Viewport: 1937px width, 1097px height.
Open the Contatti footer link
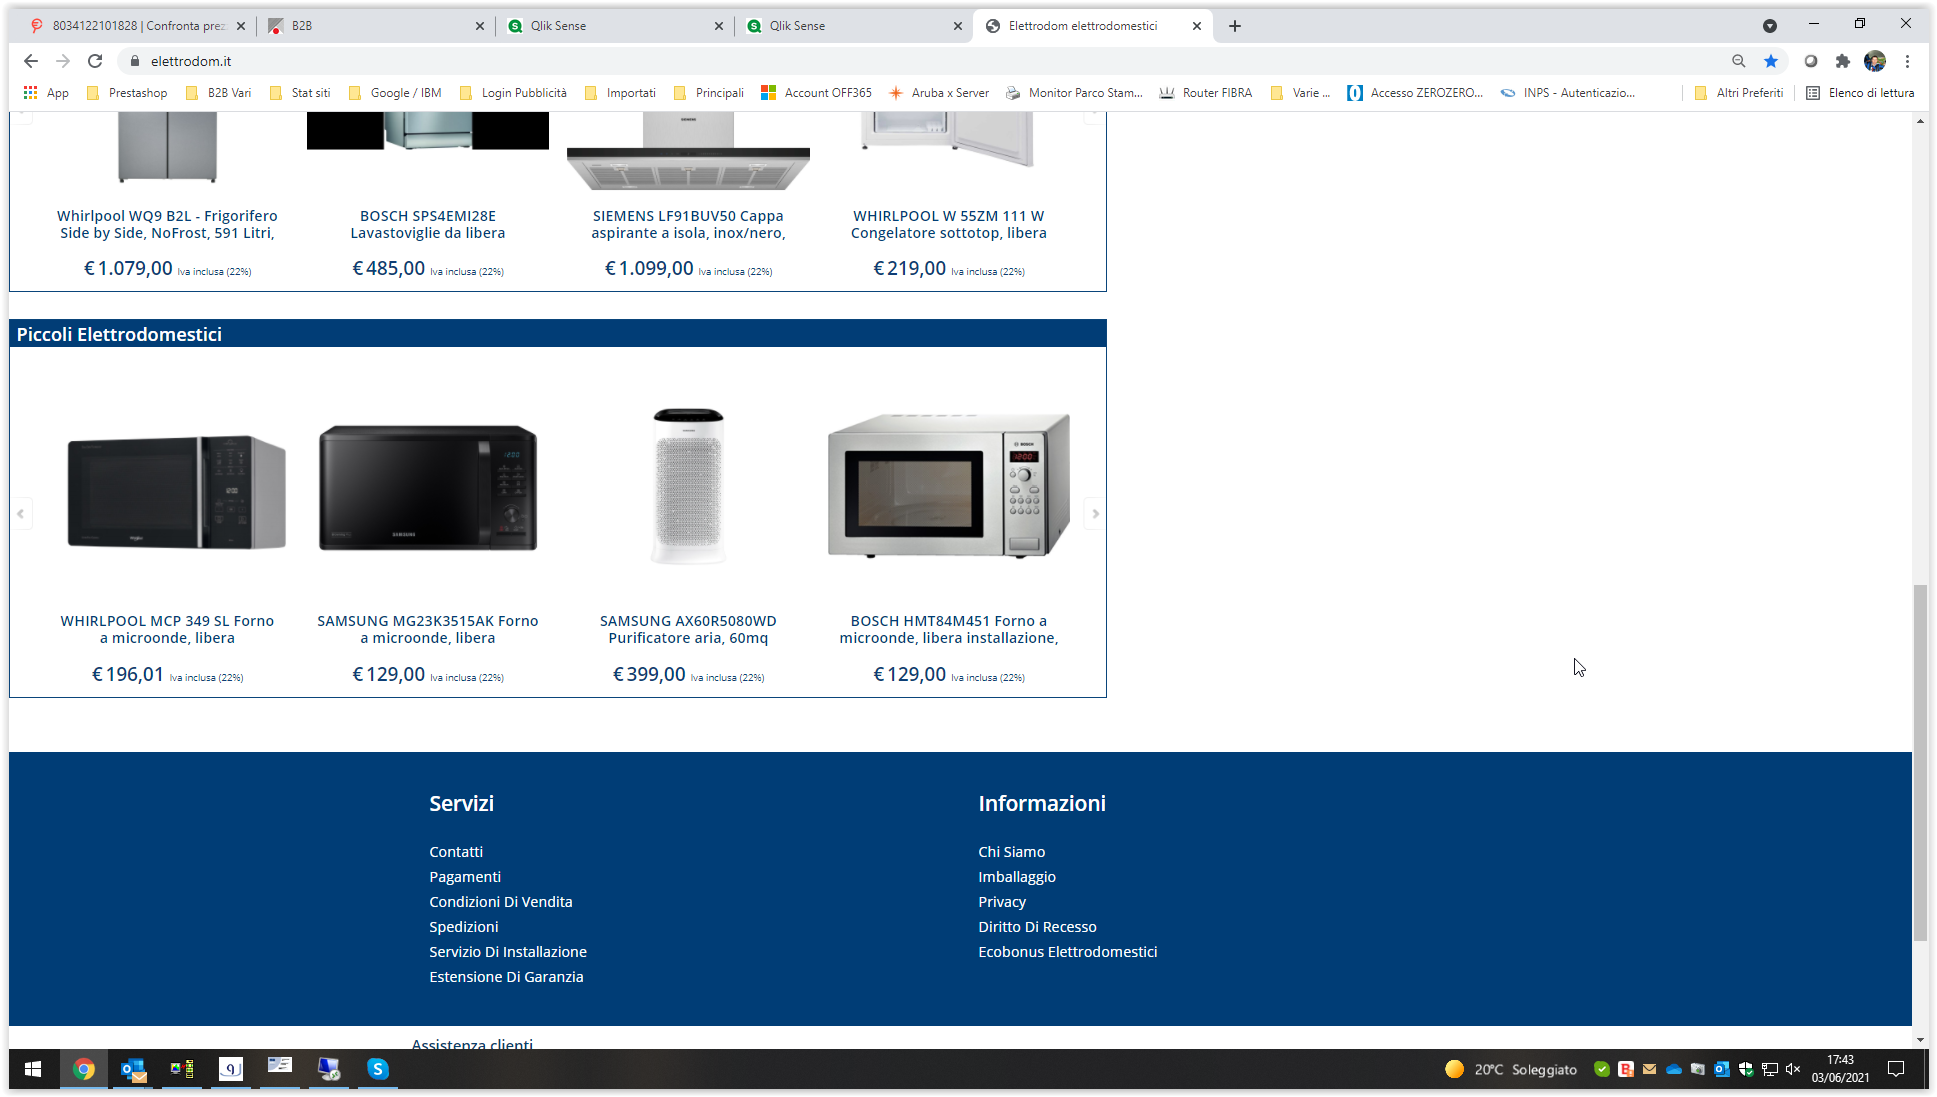456,852
